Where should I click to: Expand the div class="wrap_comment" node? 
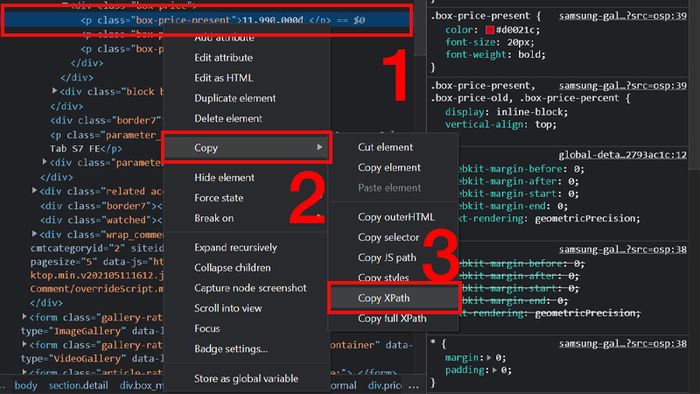pyautogui.click(x=34, y=233)
